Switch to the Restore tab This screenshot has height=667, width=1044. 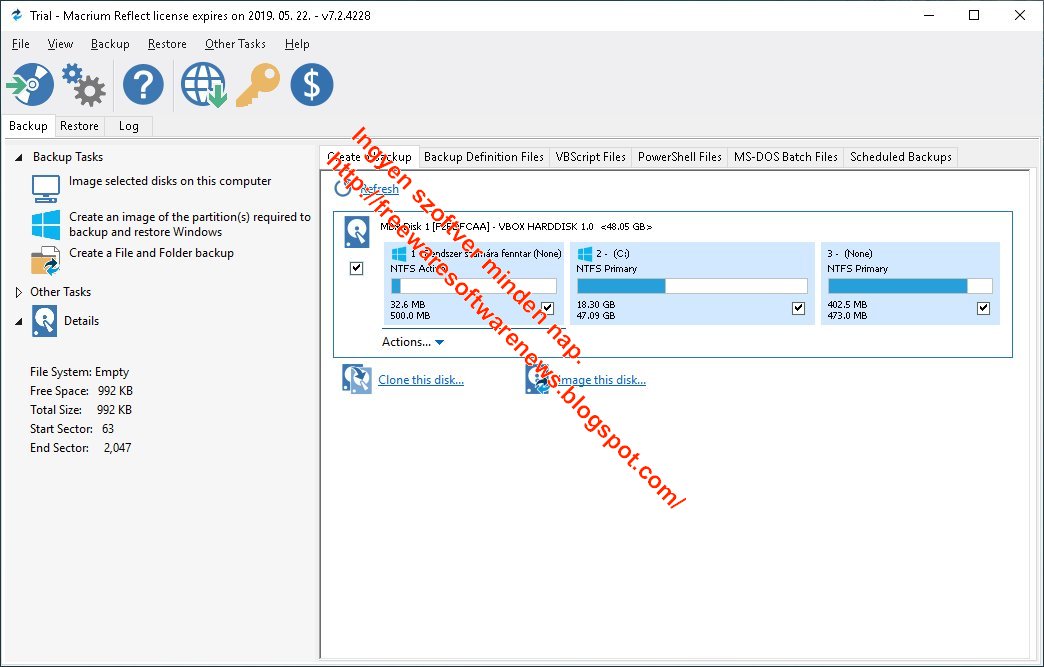(x=79, y=126)
